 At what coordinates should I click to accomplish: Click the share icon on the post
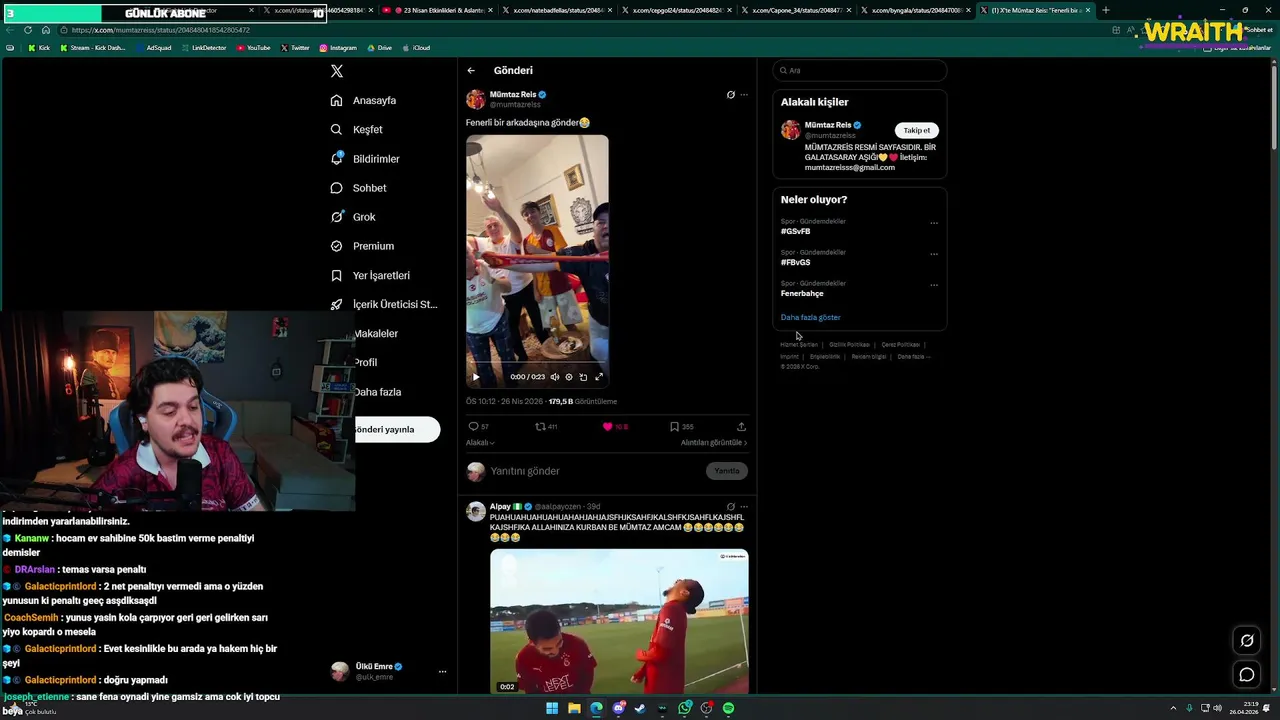click(741, 426)
